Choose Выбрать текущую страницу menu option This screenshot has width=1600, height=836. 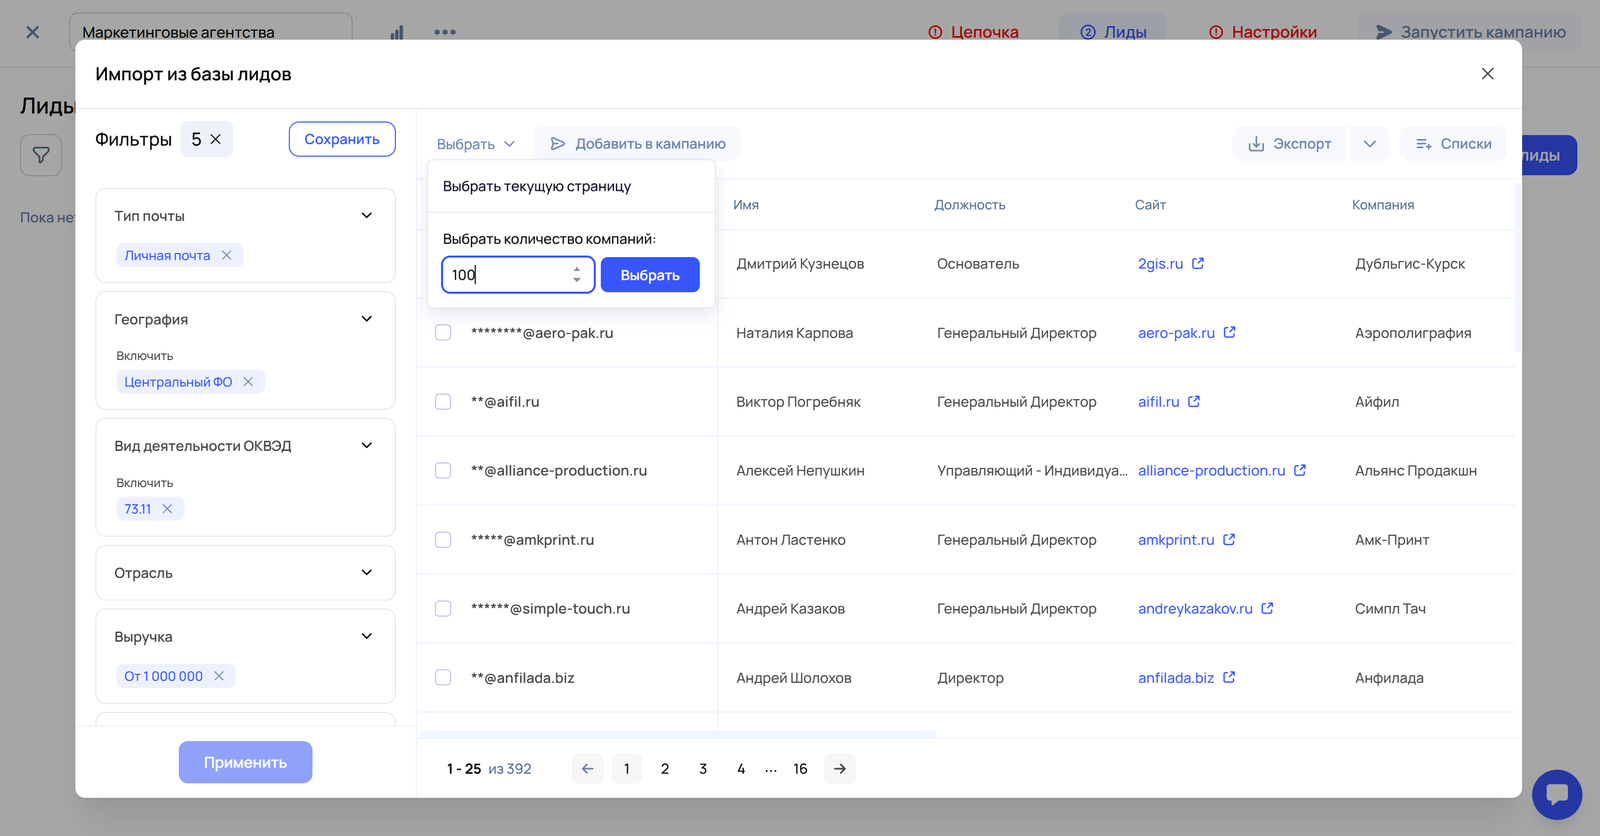click(x=537, y=187)
